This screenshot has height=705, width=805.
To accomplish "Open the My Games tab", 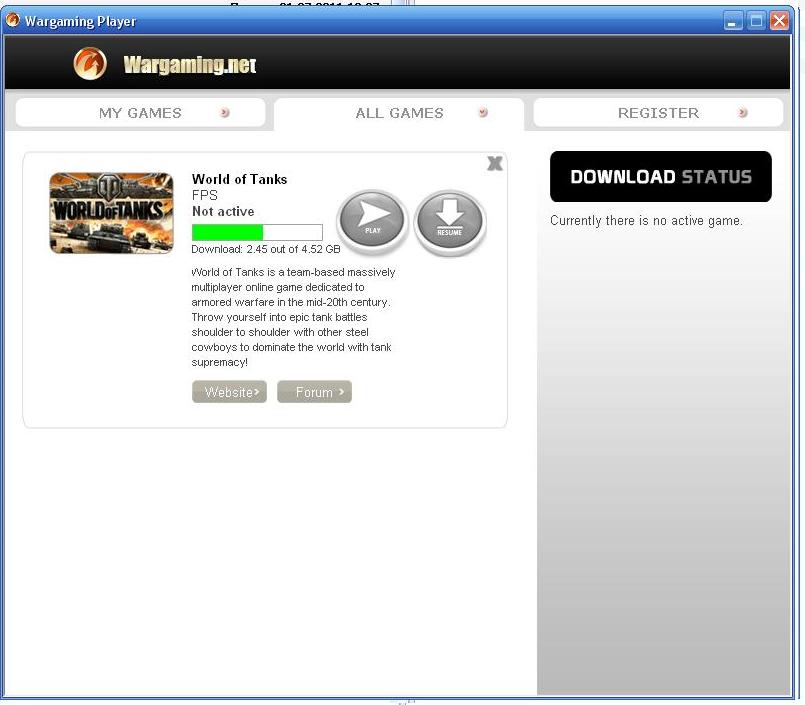I will 140,112.
